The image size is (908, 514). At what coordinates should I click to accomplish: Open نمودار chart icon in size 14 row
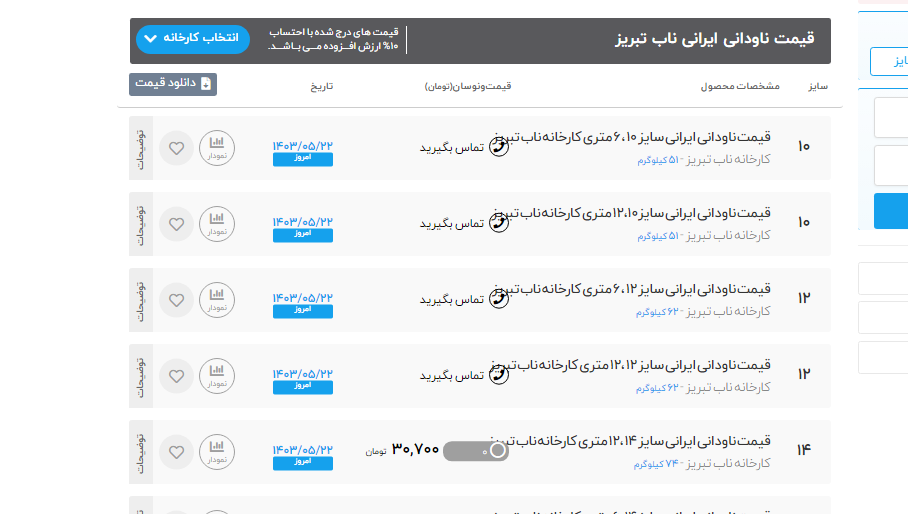pyautogui.click(x=217, y=452)
